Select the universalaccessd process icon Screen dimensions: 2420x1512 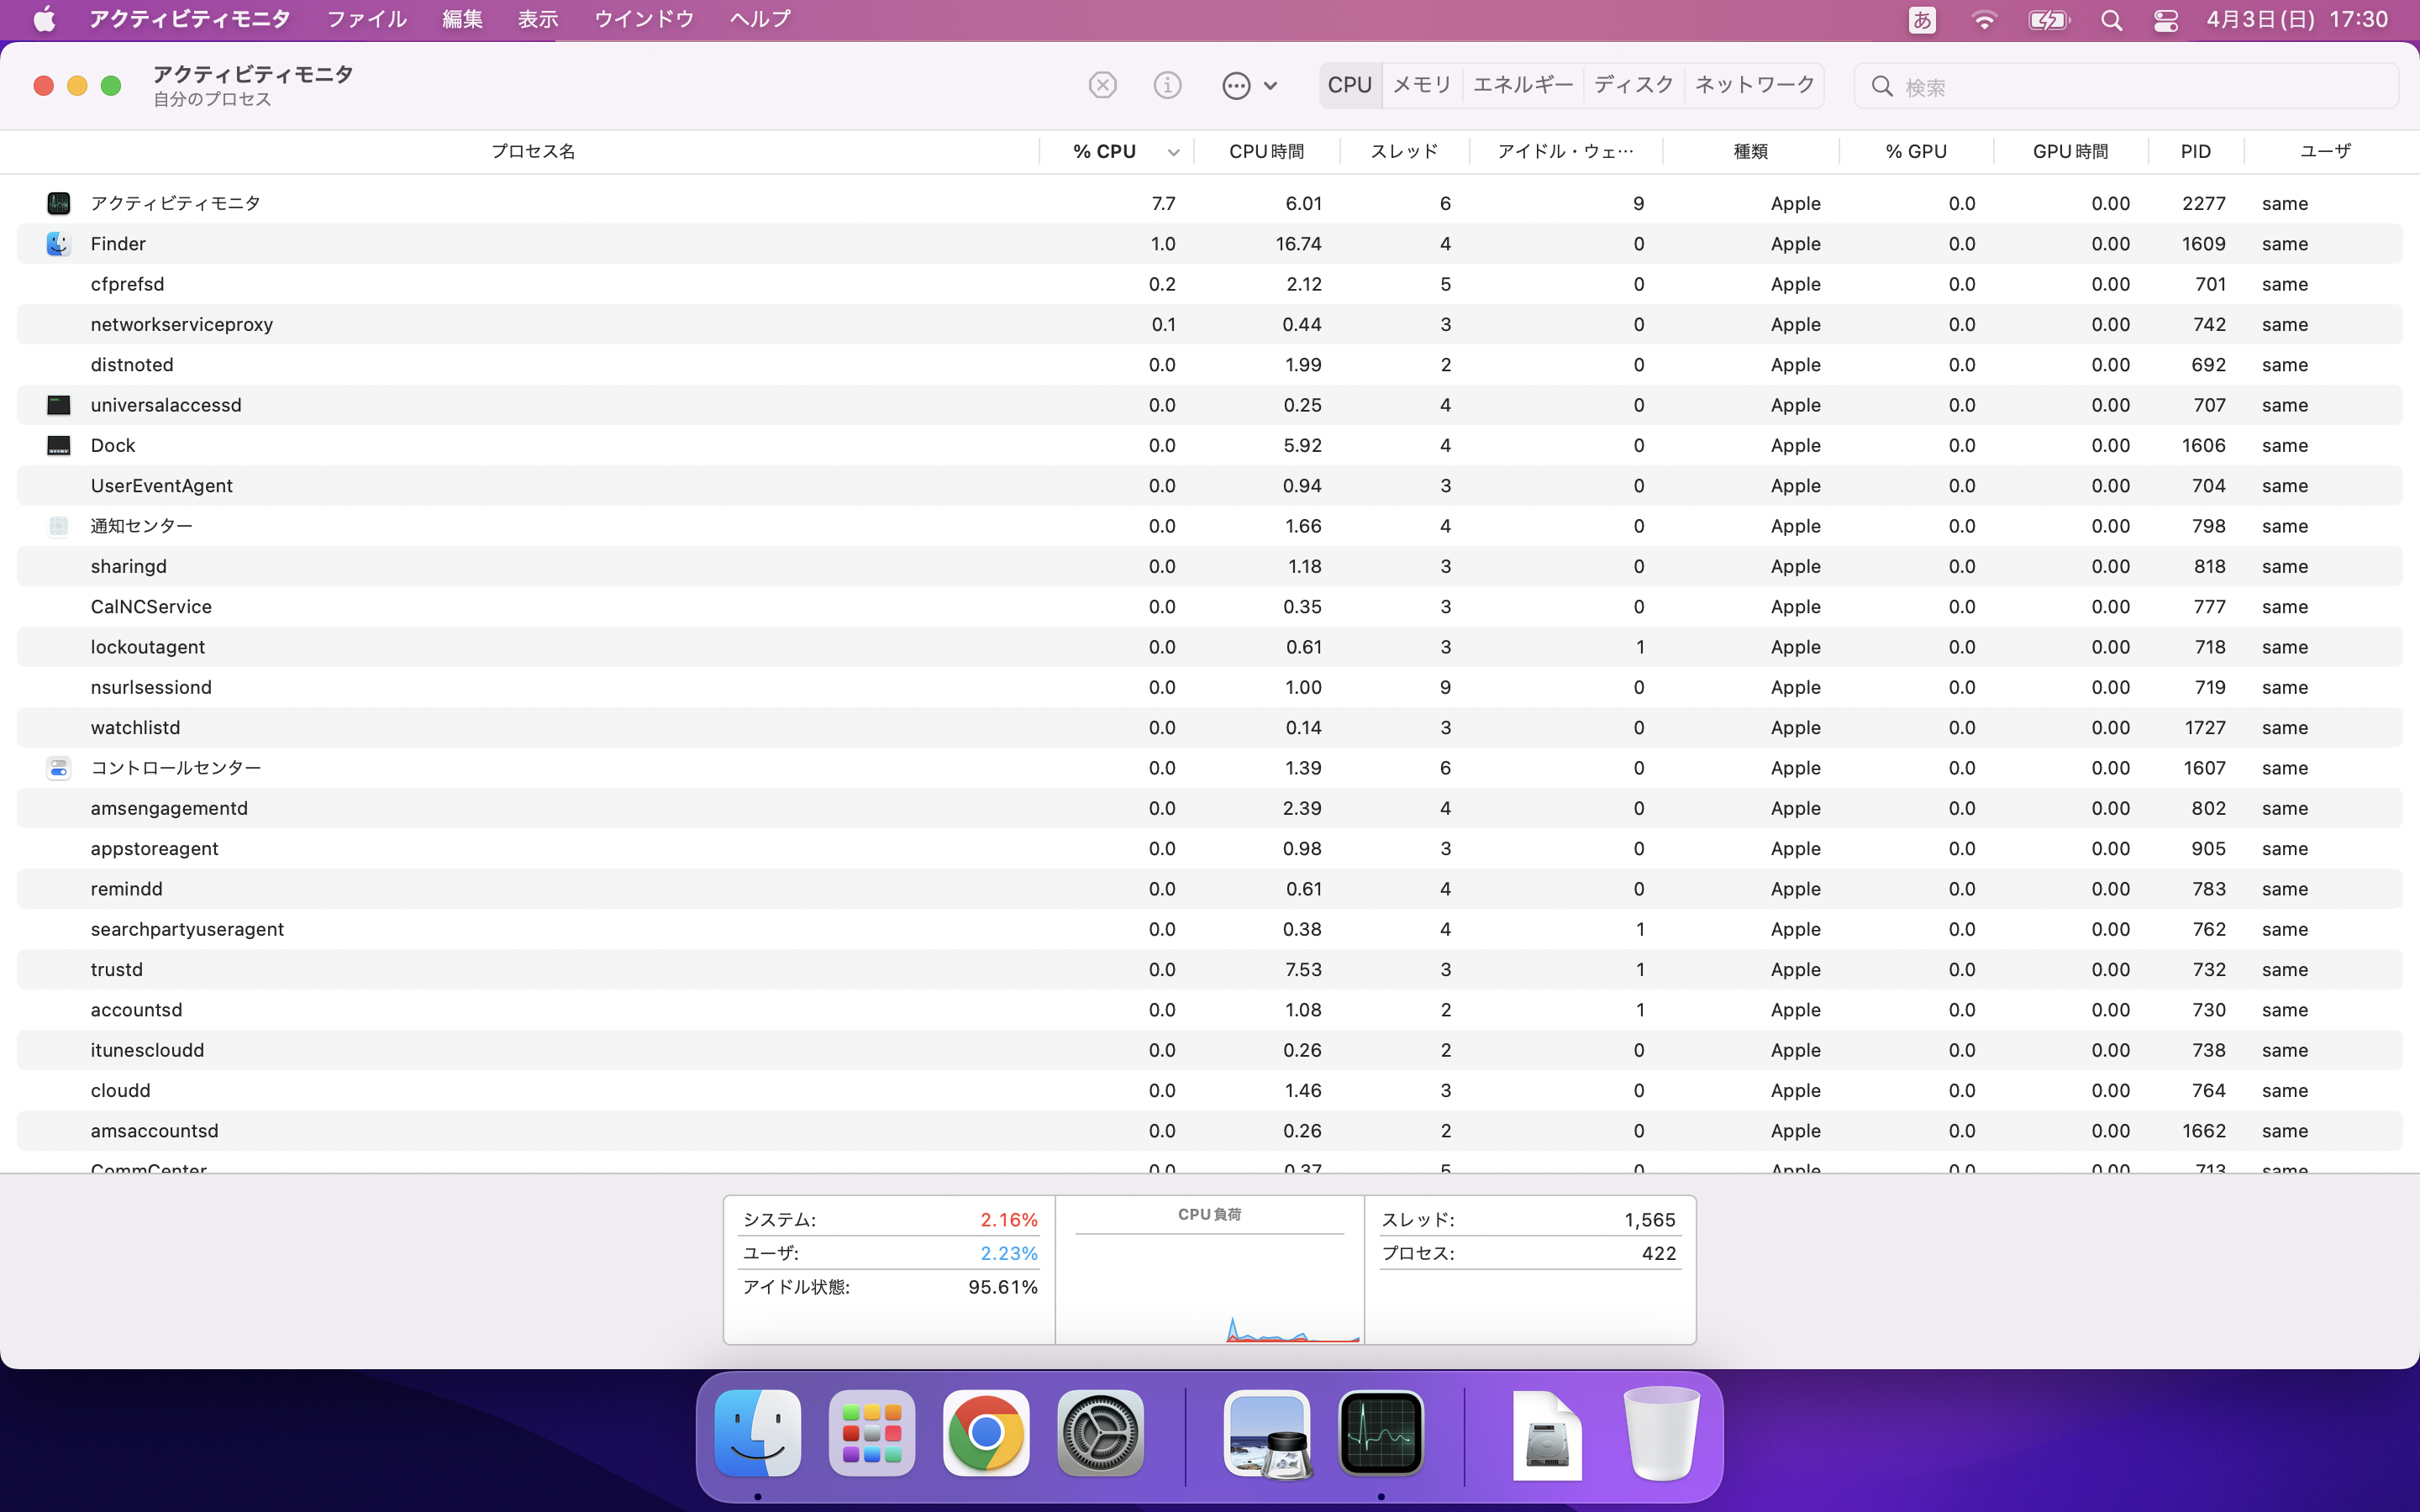click(x=58, y=405)
